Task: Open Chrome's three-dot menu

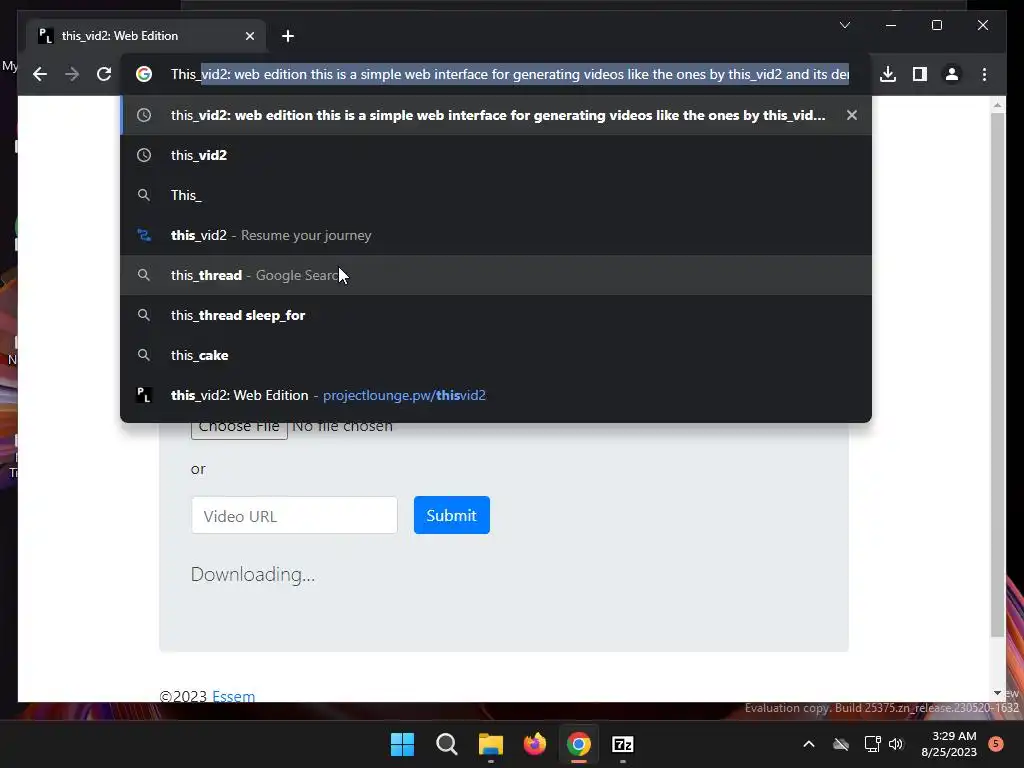Action: (x=984, y=74)
